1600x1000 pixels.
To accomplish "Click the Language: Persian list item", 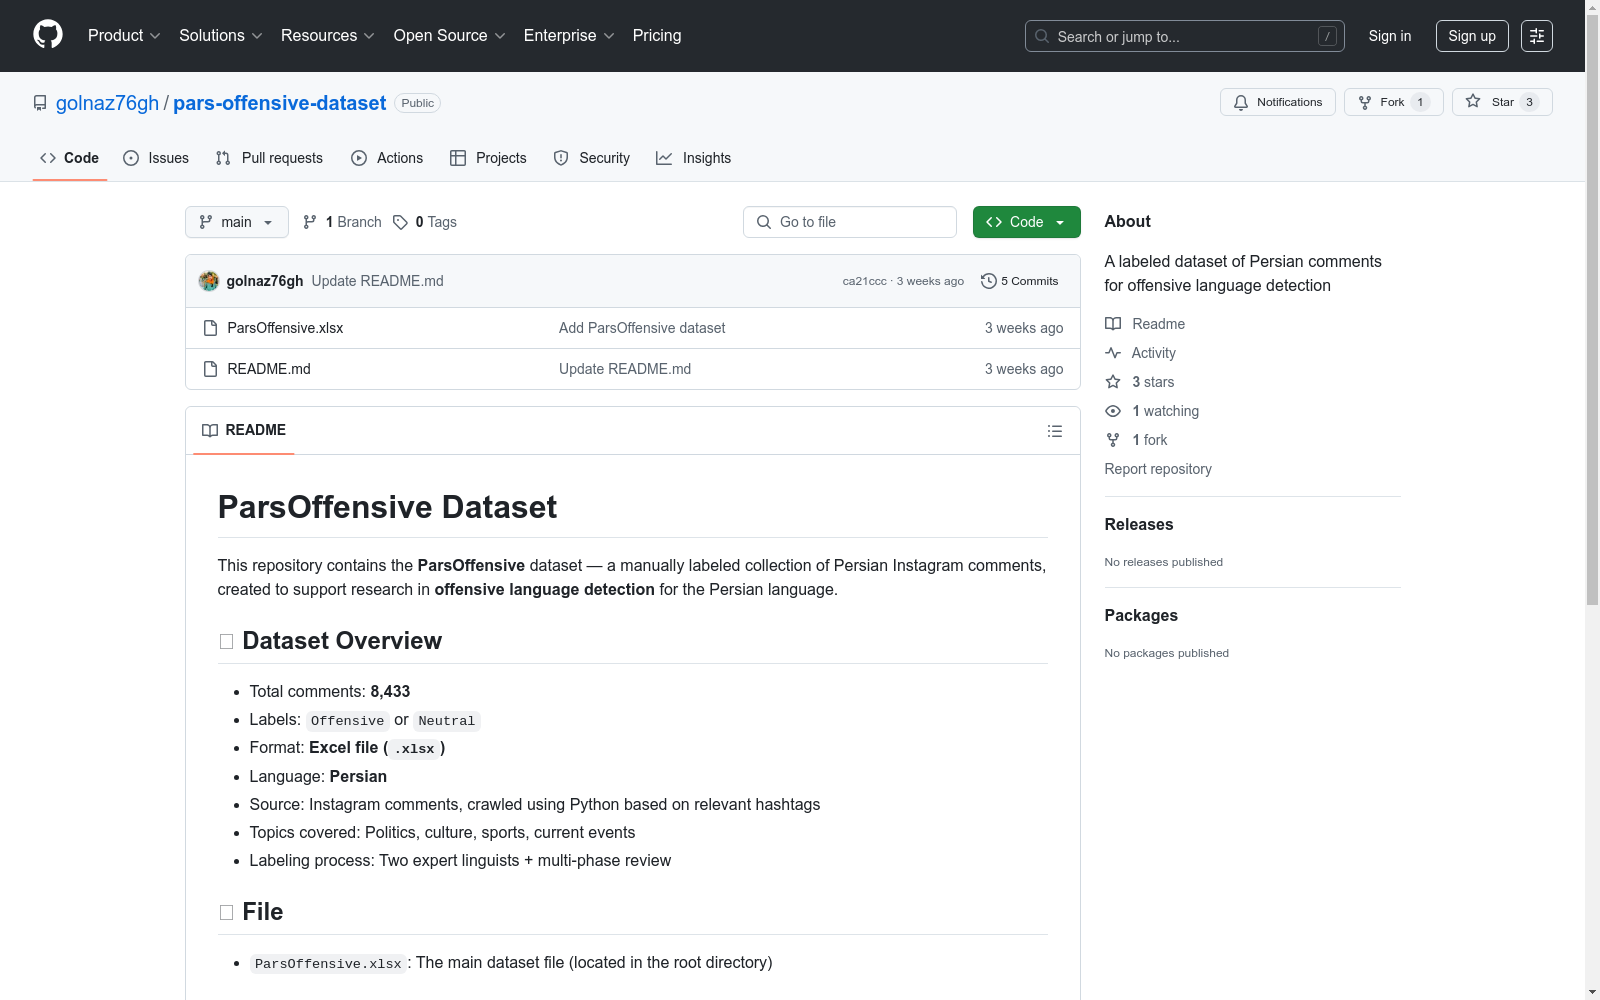I will coord(318,777).
